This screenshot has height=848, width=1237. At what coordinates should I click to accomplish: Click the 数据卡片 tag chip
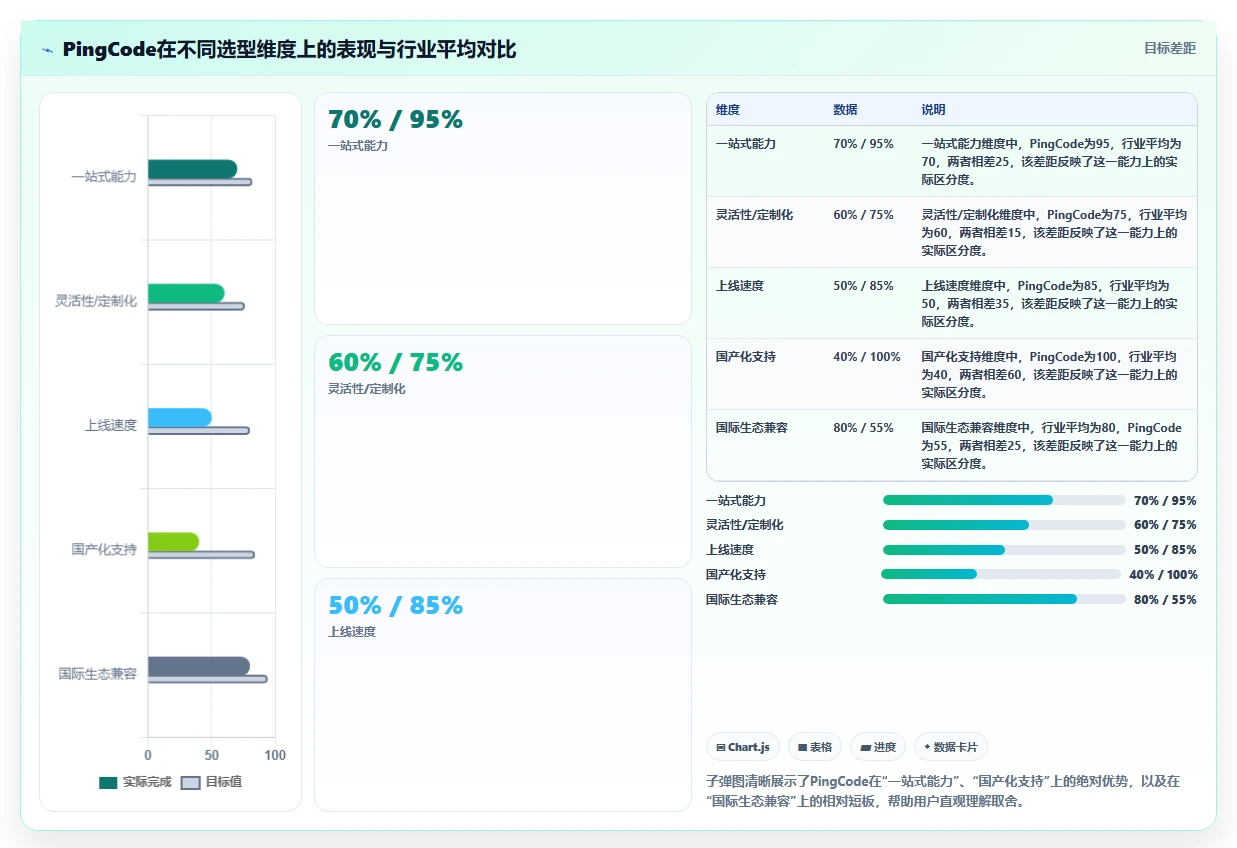tap(951, 747)
